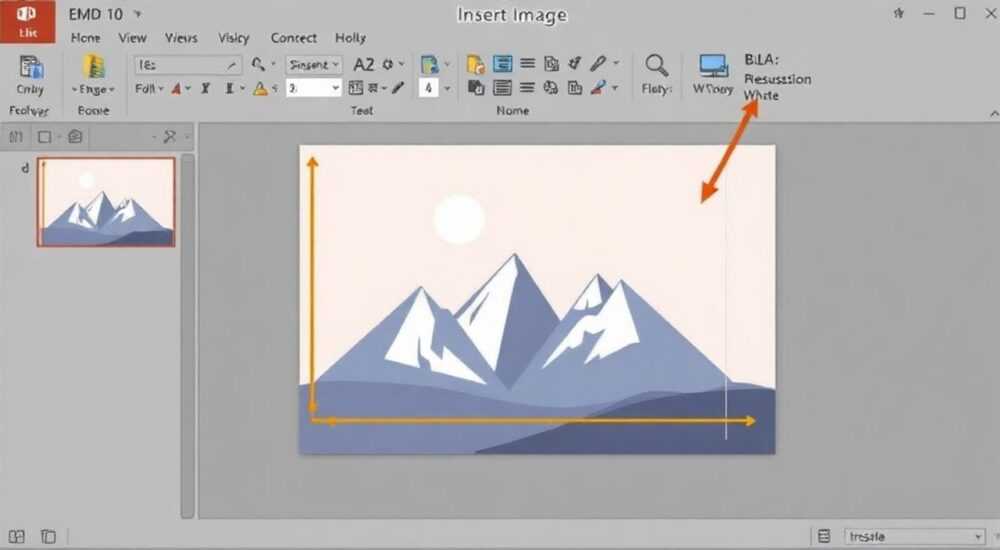Screen dimensions: 1000x550
Task: Open the zoom dropdown in status bar
Action: pyautogui.click(x=915, y=537)
